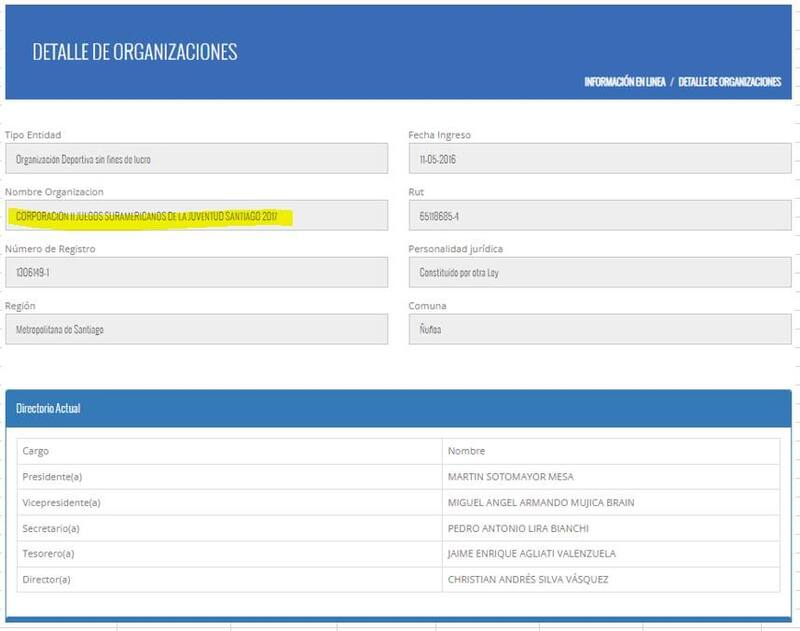The height and width of the screenshot is (631, 800).
Task: Click the Tipo Entidad field
Action: pyautogui.click(x=196, y=159)
